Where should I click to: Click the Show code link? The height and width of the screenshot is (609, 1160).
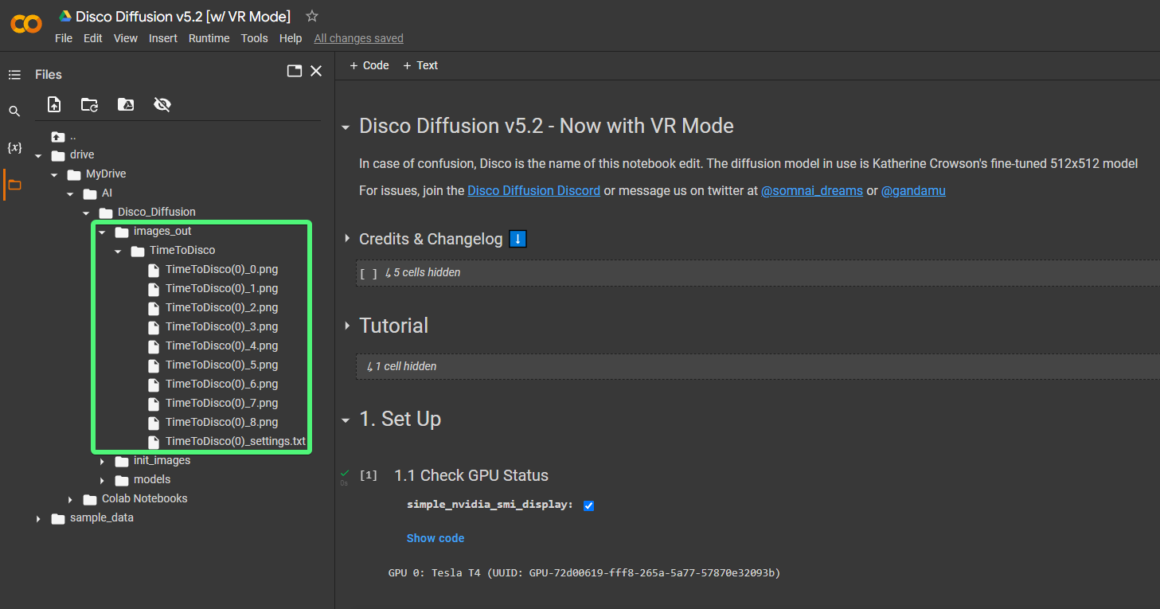[x=435, y=537]
